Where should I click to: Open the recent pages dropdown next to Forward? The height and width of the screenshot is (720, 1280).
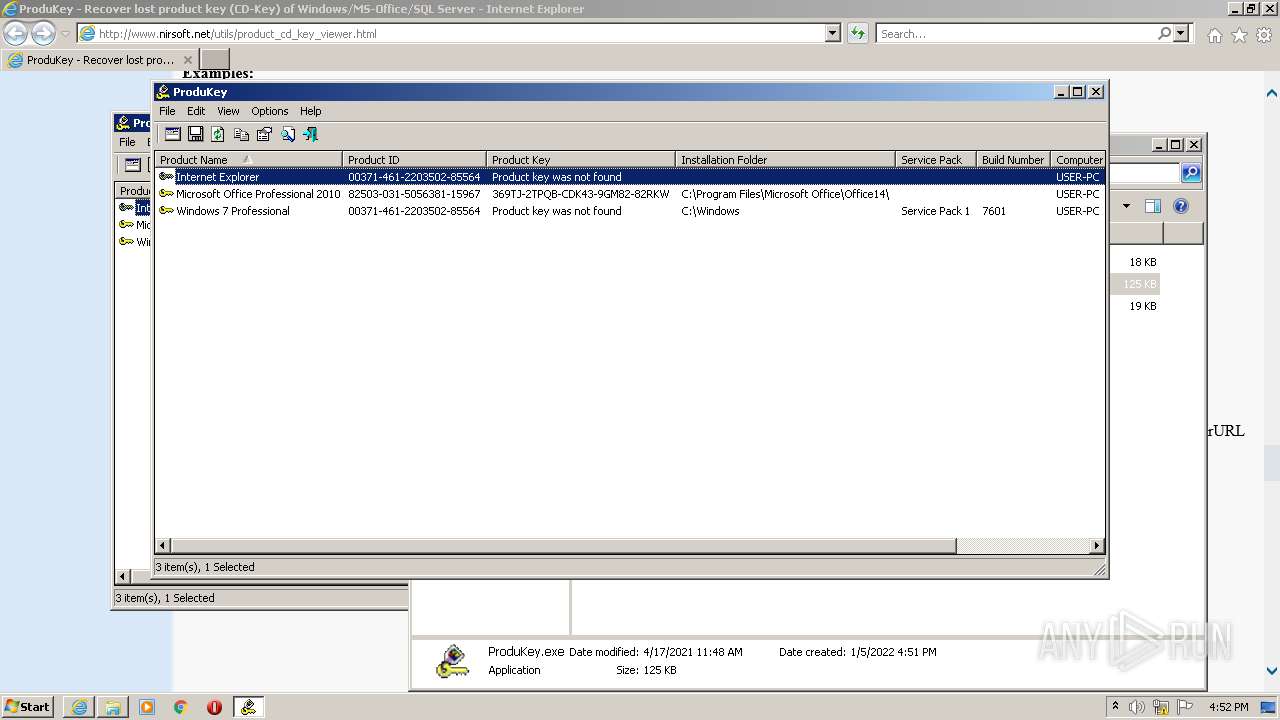coord(65,34)
